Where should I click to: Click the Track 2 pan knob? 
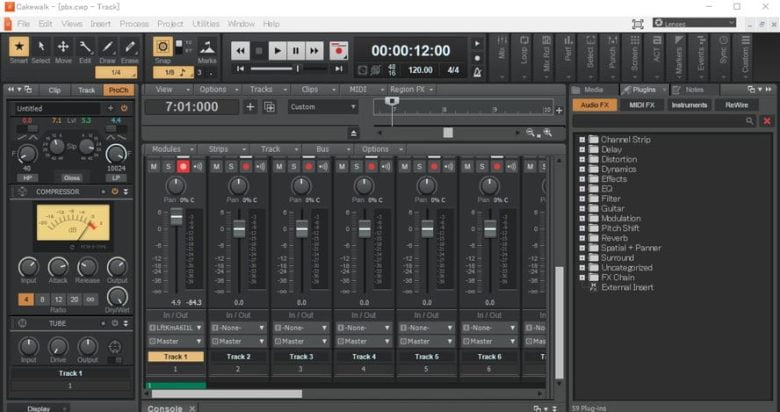click(x=238, y=186)
